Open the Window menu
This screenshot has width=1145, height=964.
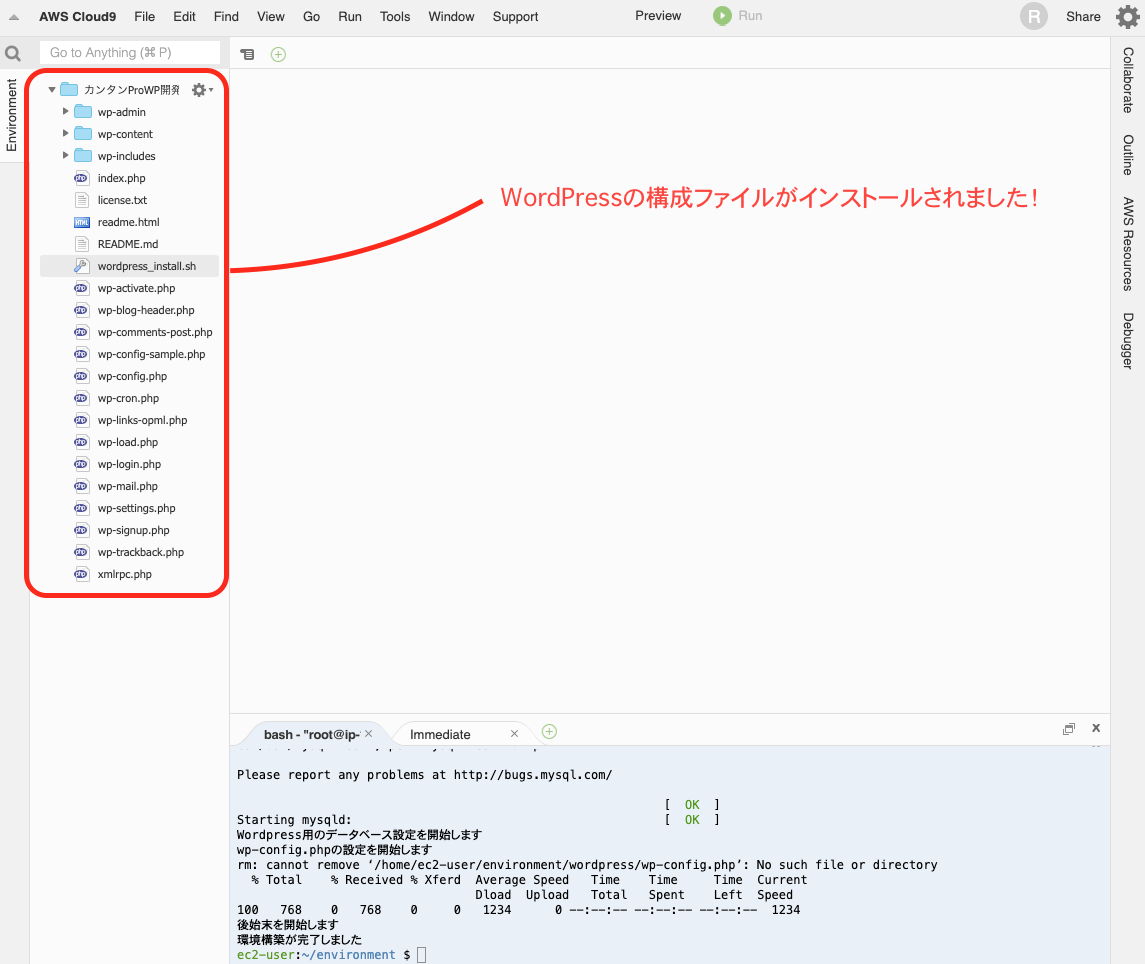pyautogui.click(x=451, y=17)
